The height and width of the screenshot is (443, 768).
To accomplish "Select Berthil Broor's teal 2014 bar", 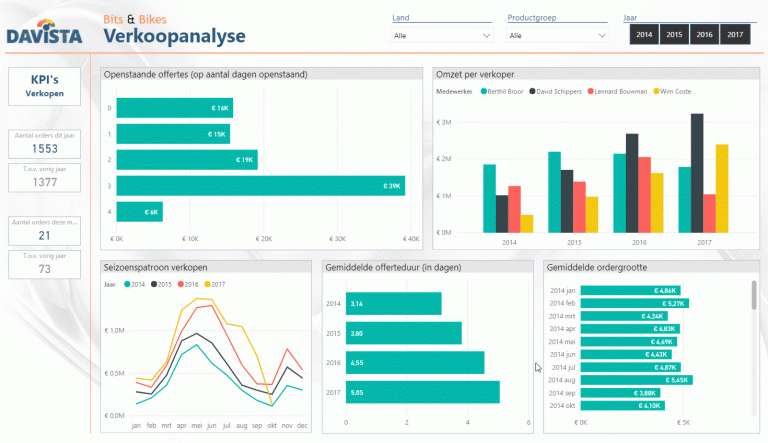I will (489, 198).
